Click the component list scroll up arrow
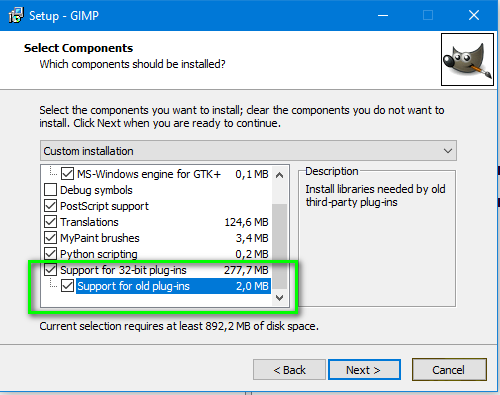The height and width of the screenshot is (395, 500). [280, 175]
